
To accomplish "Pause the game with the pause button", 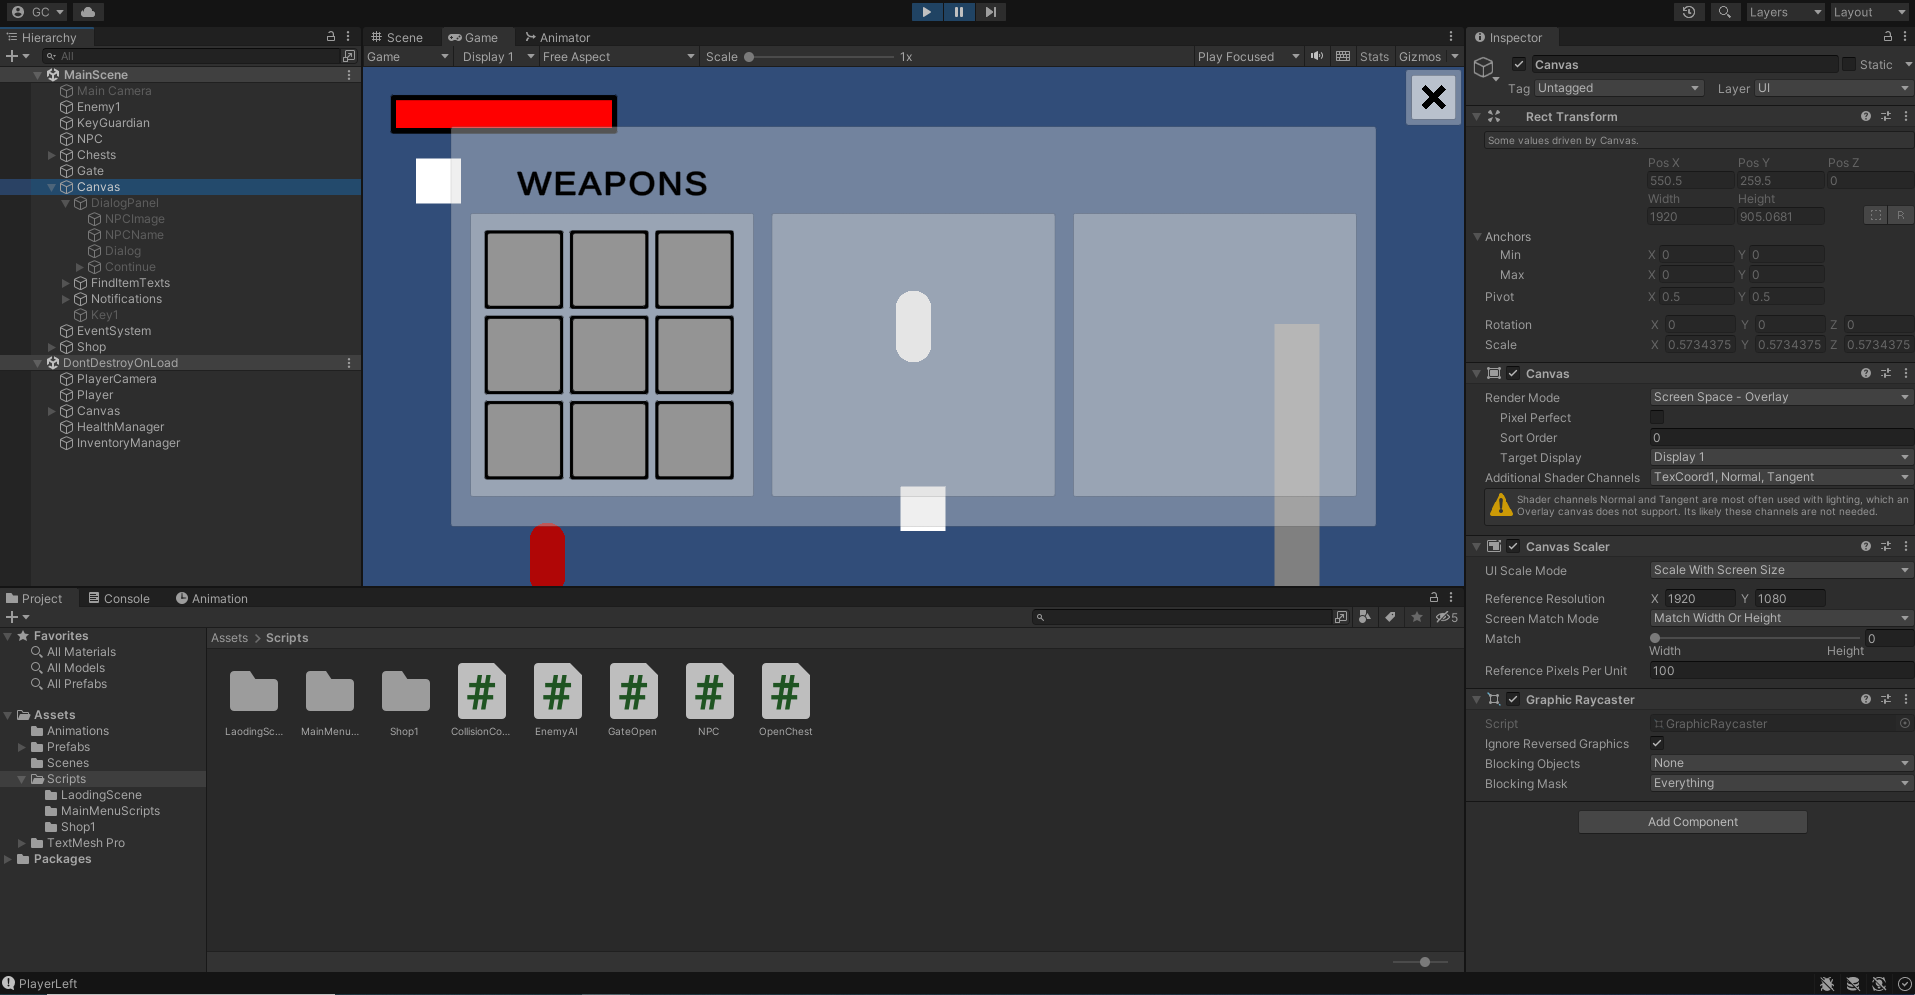I will point(958,12).
